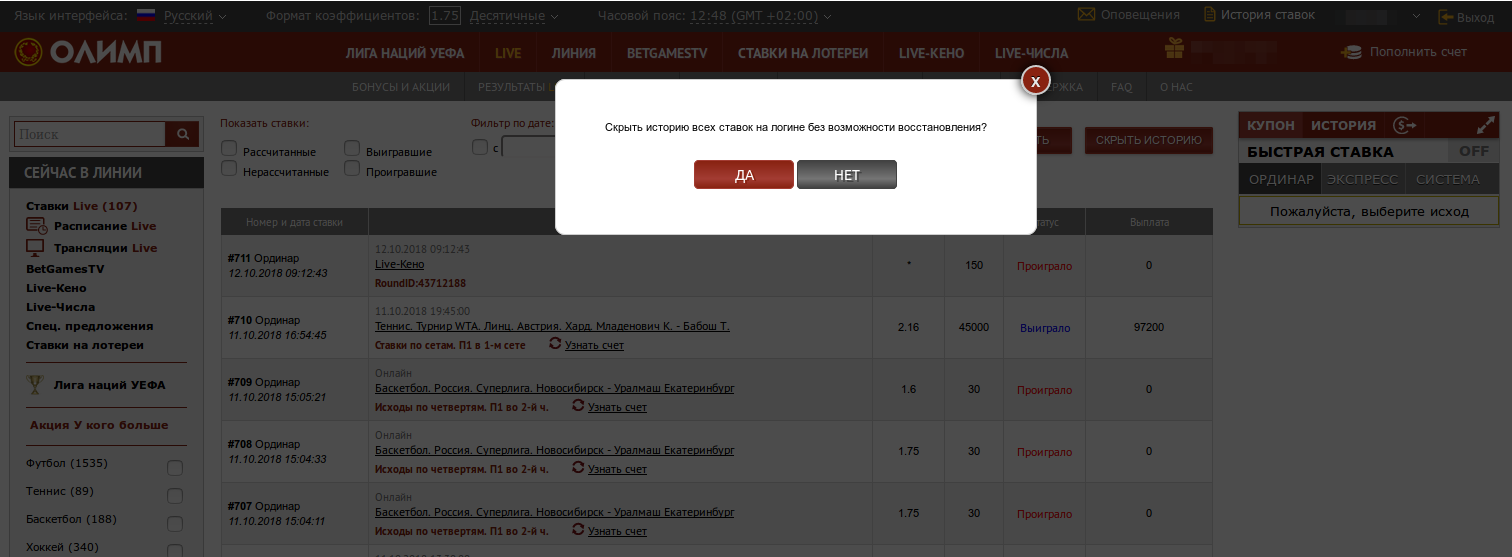Open the Десятичные odds format dropdown
The width and height of the screenshot is (1512, 557).
click(513, 16)
